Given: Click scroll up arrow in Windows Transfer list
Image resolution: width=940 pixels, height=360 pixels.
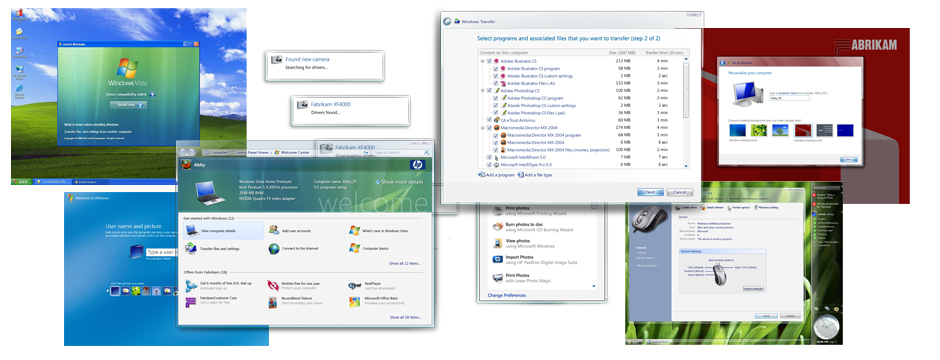Looking at the screenshot, I should pos(686,59).
